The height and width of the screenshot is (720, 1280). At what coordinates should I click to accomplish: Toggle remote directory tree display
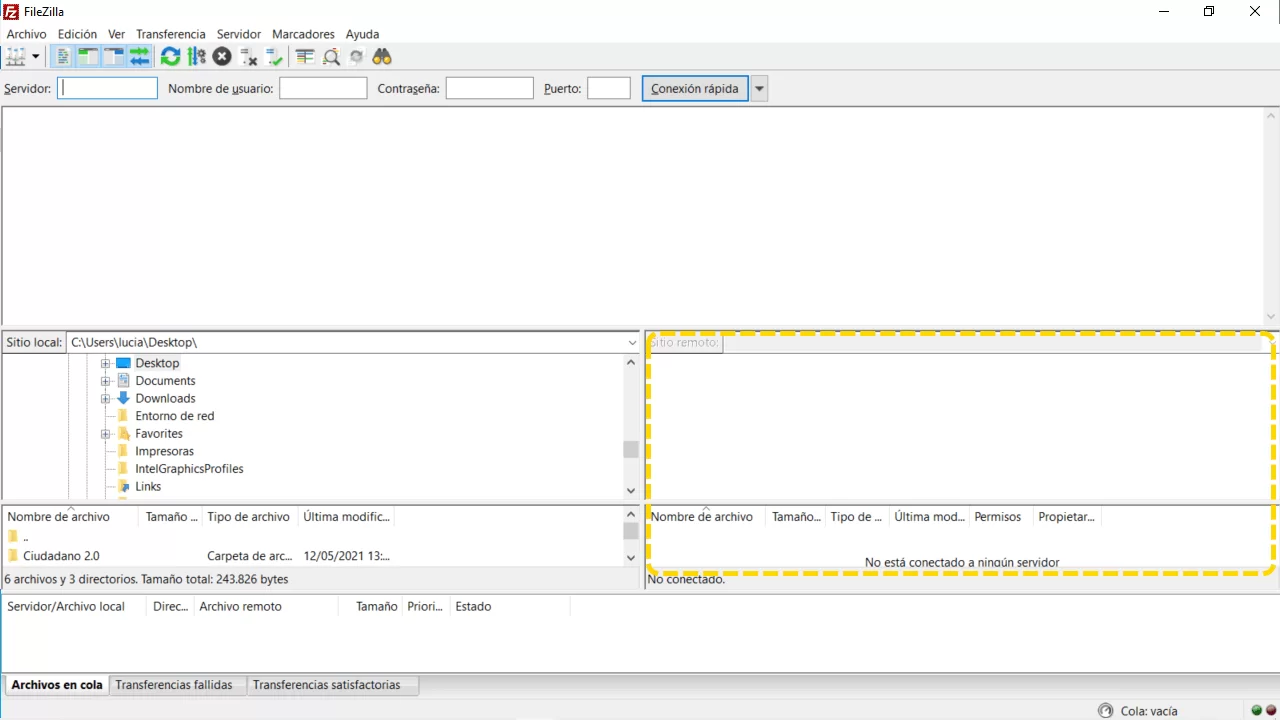click(x=114, y=57)
